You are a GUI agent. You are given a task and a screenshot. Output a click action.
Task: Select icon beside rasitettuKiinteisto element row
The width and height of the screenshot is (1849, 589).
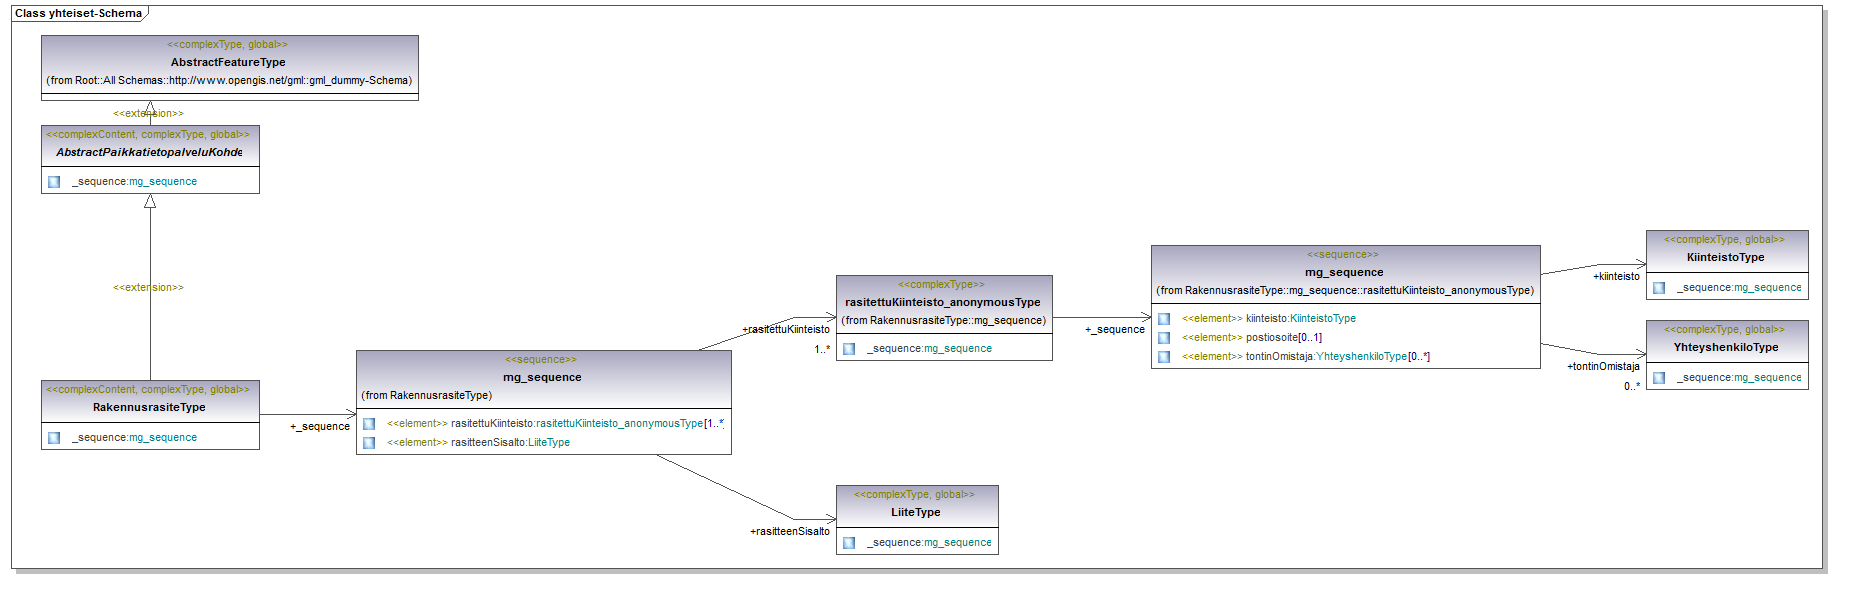tap(369, 424)
